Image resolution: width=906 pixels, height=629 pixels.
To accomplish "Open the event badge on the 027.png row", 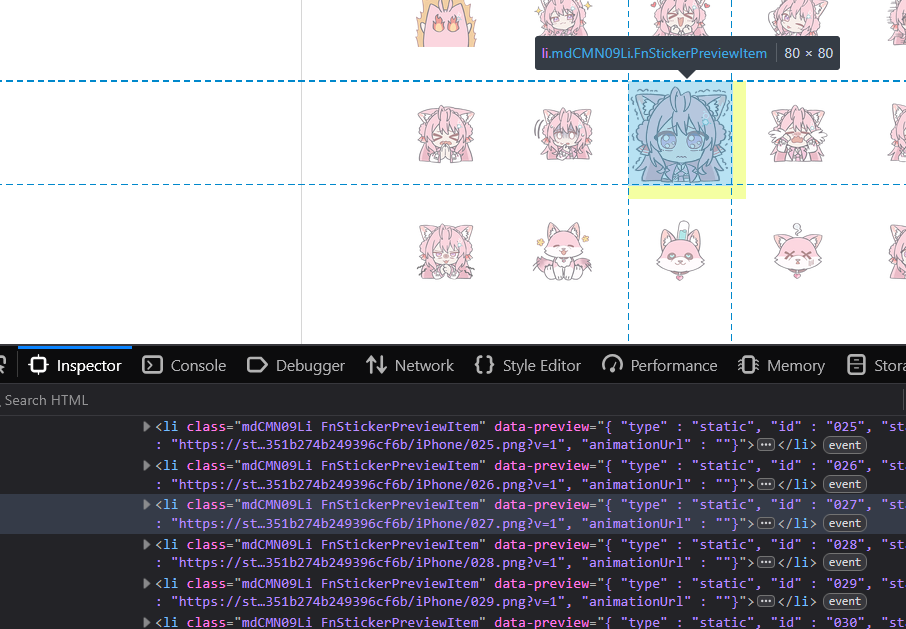I will click(x=845, y=523).
